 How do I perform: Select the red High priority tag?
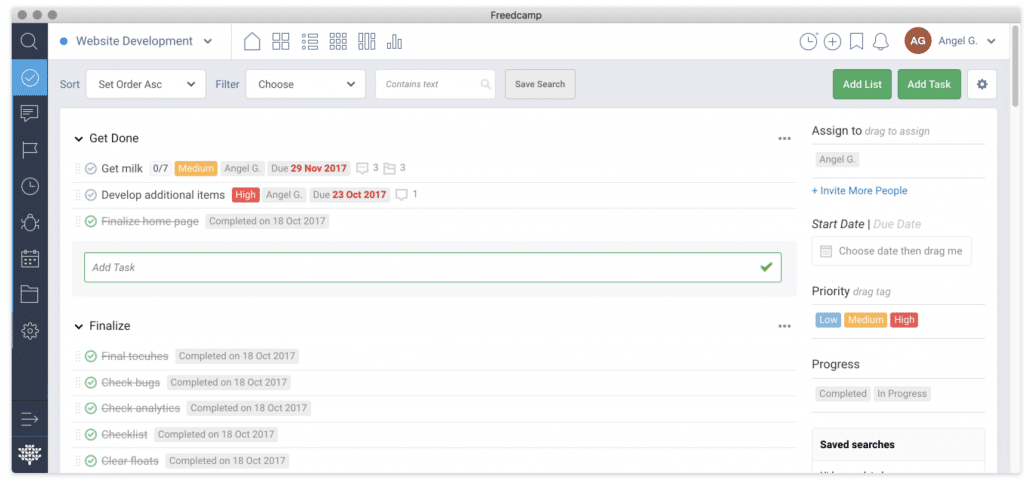tap(904, 320)
